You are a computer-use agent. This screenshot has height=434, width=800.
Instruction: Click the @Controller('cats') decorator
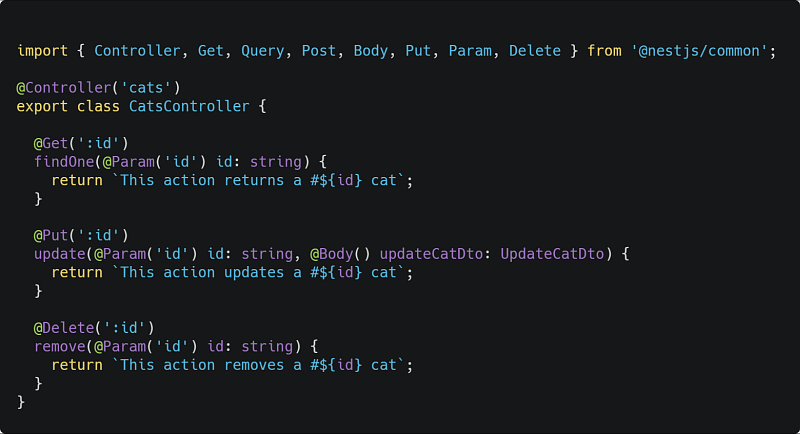click(x=98, y=88)
